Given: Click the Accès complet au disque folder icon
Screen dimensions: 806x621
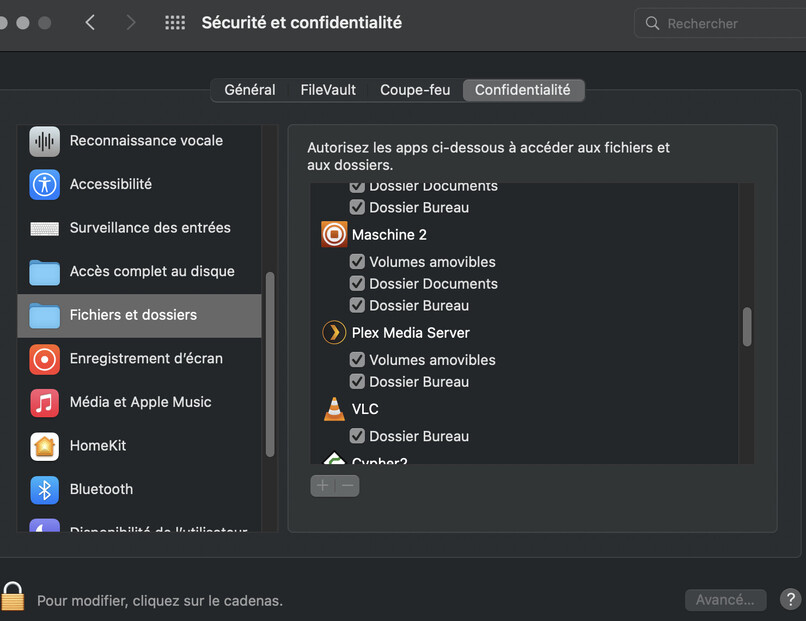Looking at the screenshot, I should 44,271.
